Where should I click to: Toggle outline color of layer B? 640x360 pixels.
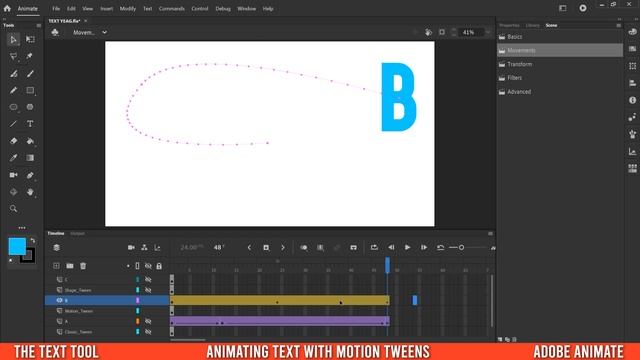(138, 300)
